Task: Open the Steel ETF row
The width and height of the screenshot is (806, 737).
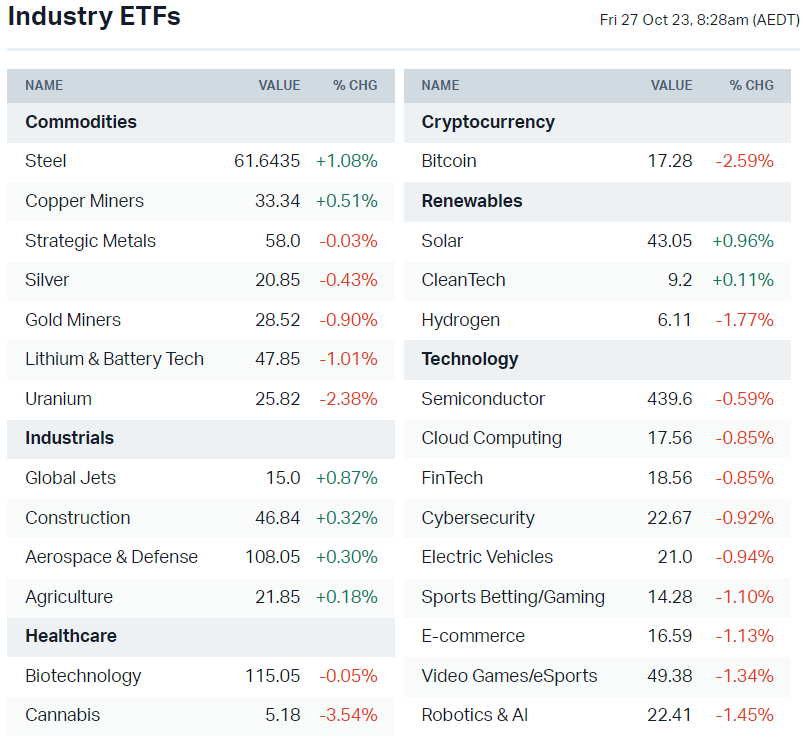Action: point(46,161)
